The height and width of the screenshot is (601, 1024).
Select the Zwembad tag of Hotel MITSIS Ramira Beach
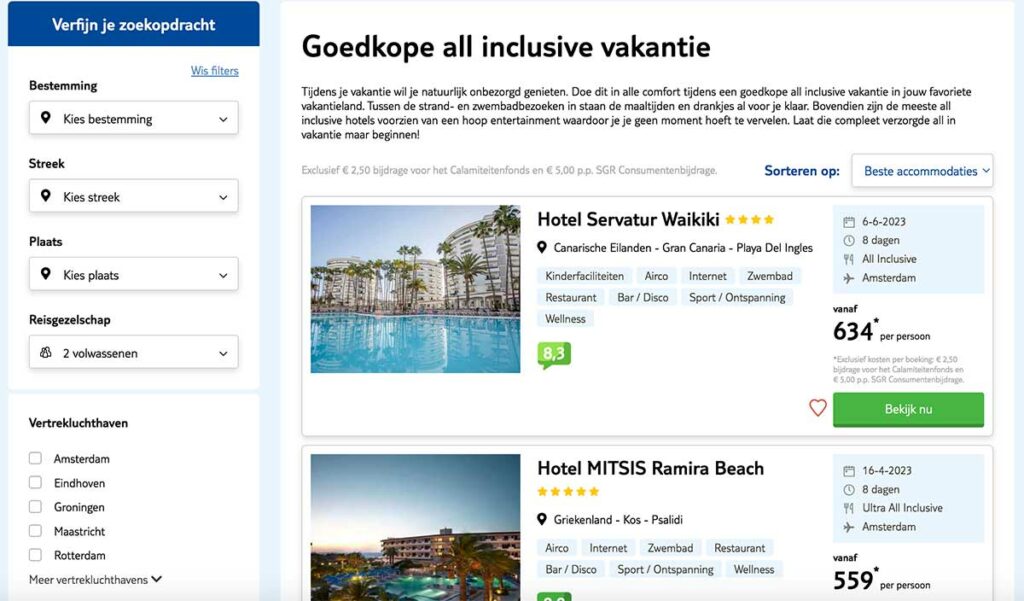[x=670, y=548]
